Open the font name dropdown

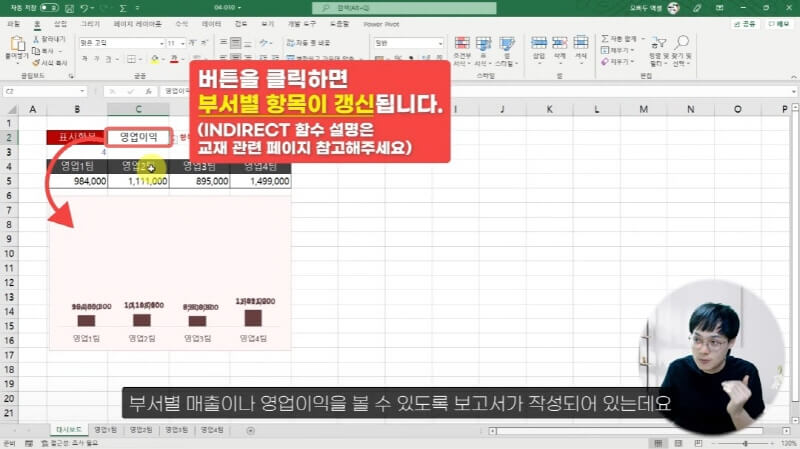[x=162, y=43]
